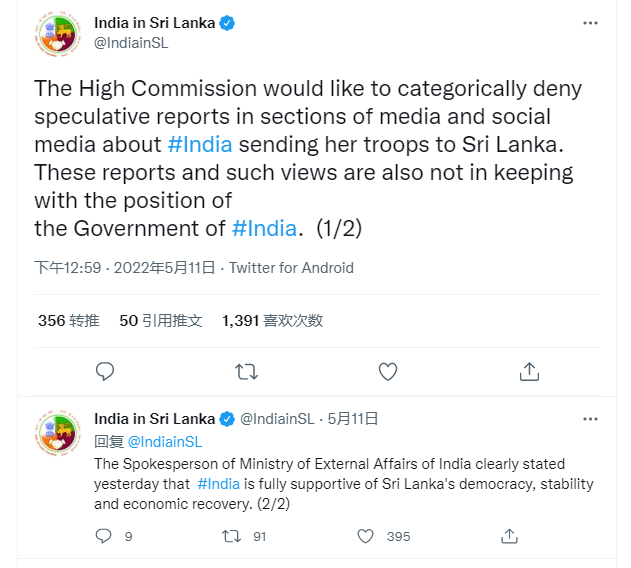Click the #India hashtag after 'media about'
The image size is (631, 568).
[x=200, y=143]
